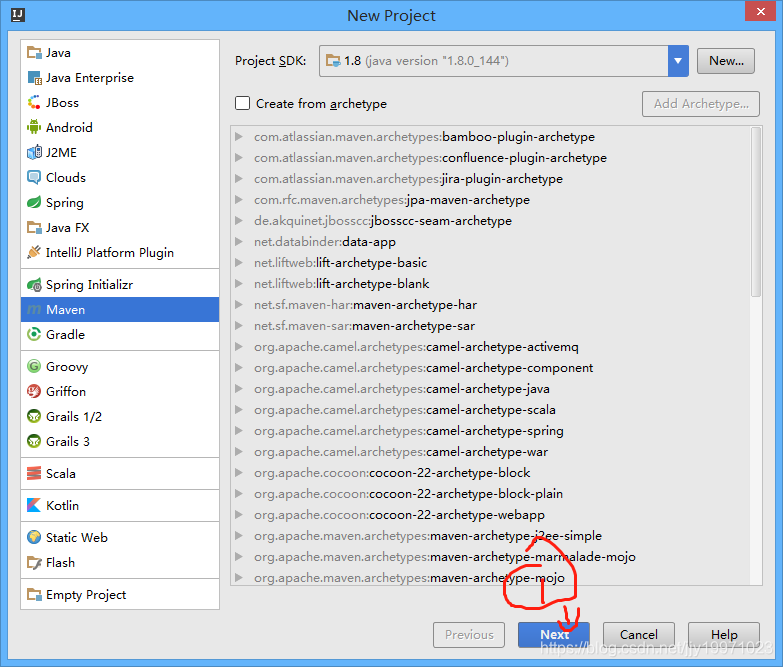Choose the Groovy G icon
The height and width of the screenshot is (667, 783).
click(34, 366)
